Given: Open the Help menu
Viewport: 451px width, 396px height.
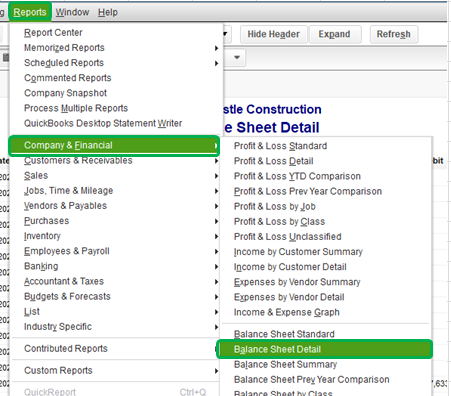Looking at the screenshot, I should tap(108, 12).
